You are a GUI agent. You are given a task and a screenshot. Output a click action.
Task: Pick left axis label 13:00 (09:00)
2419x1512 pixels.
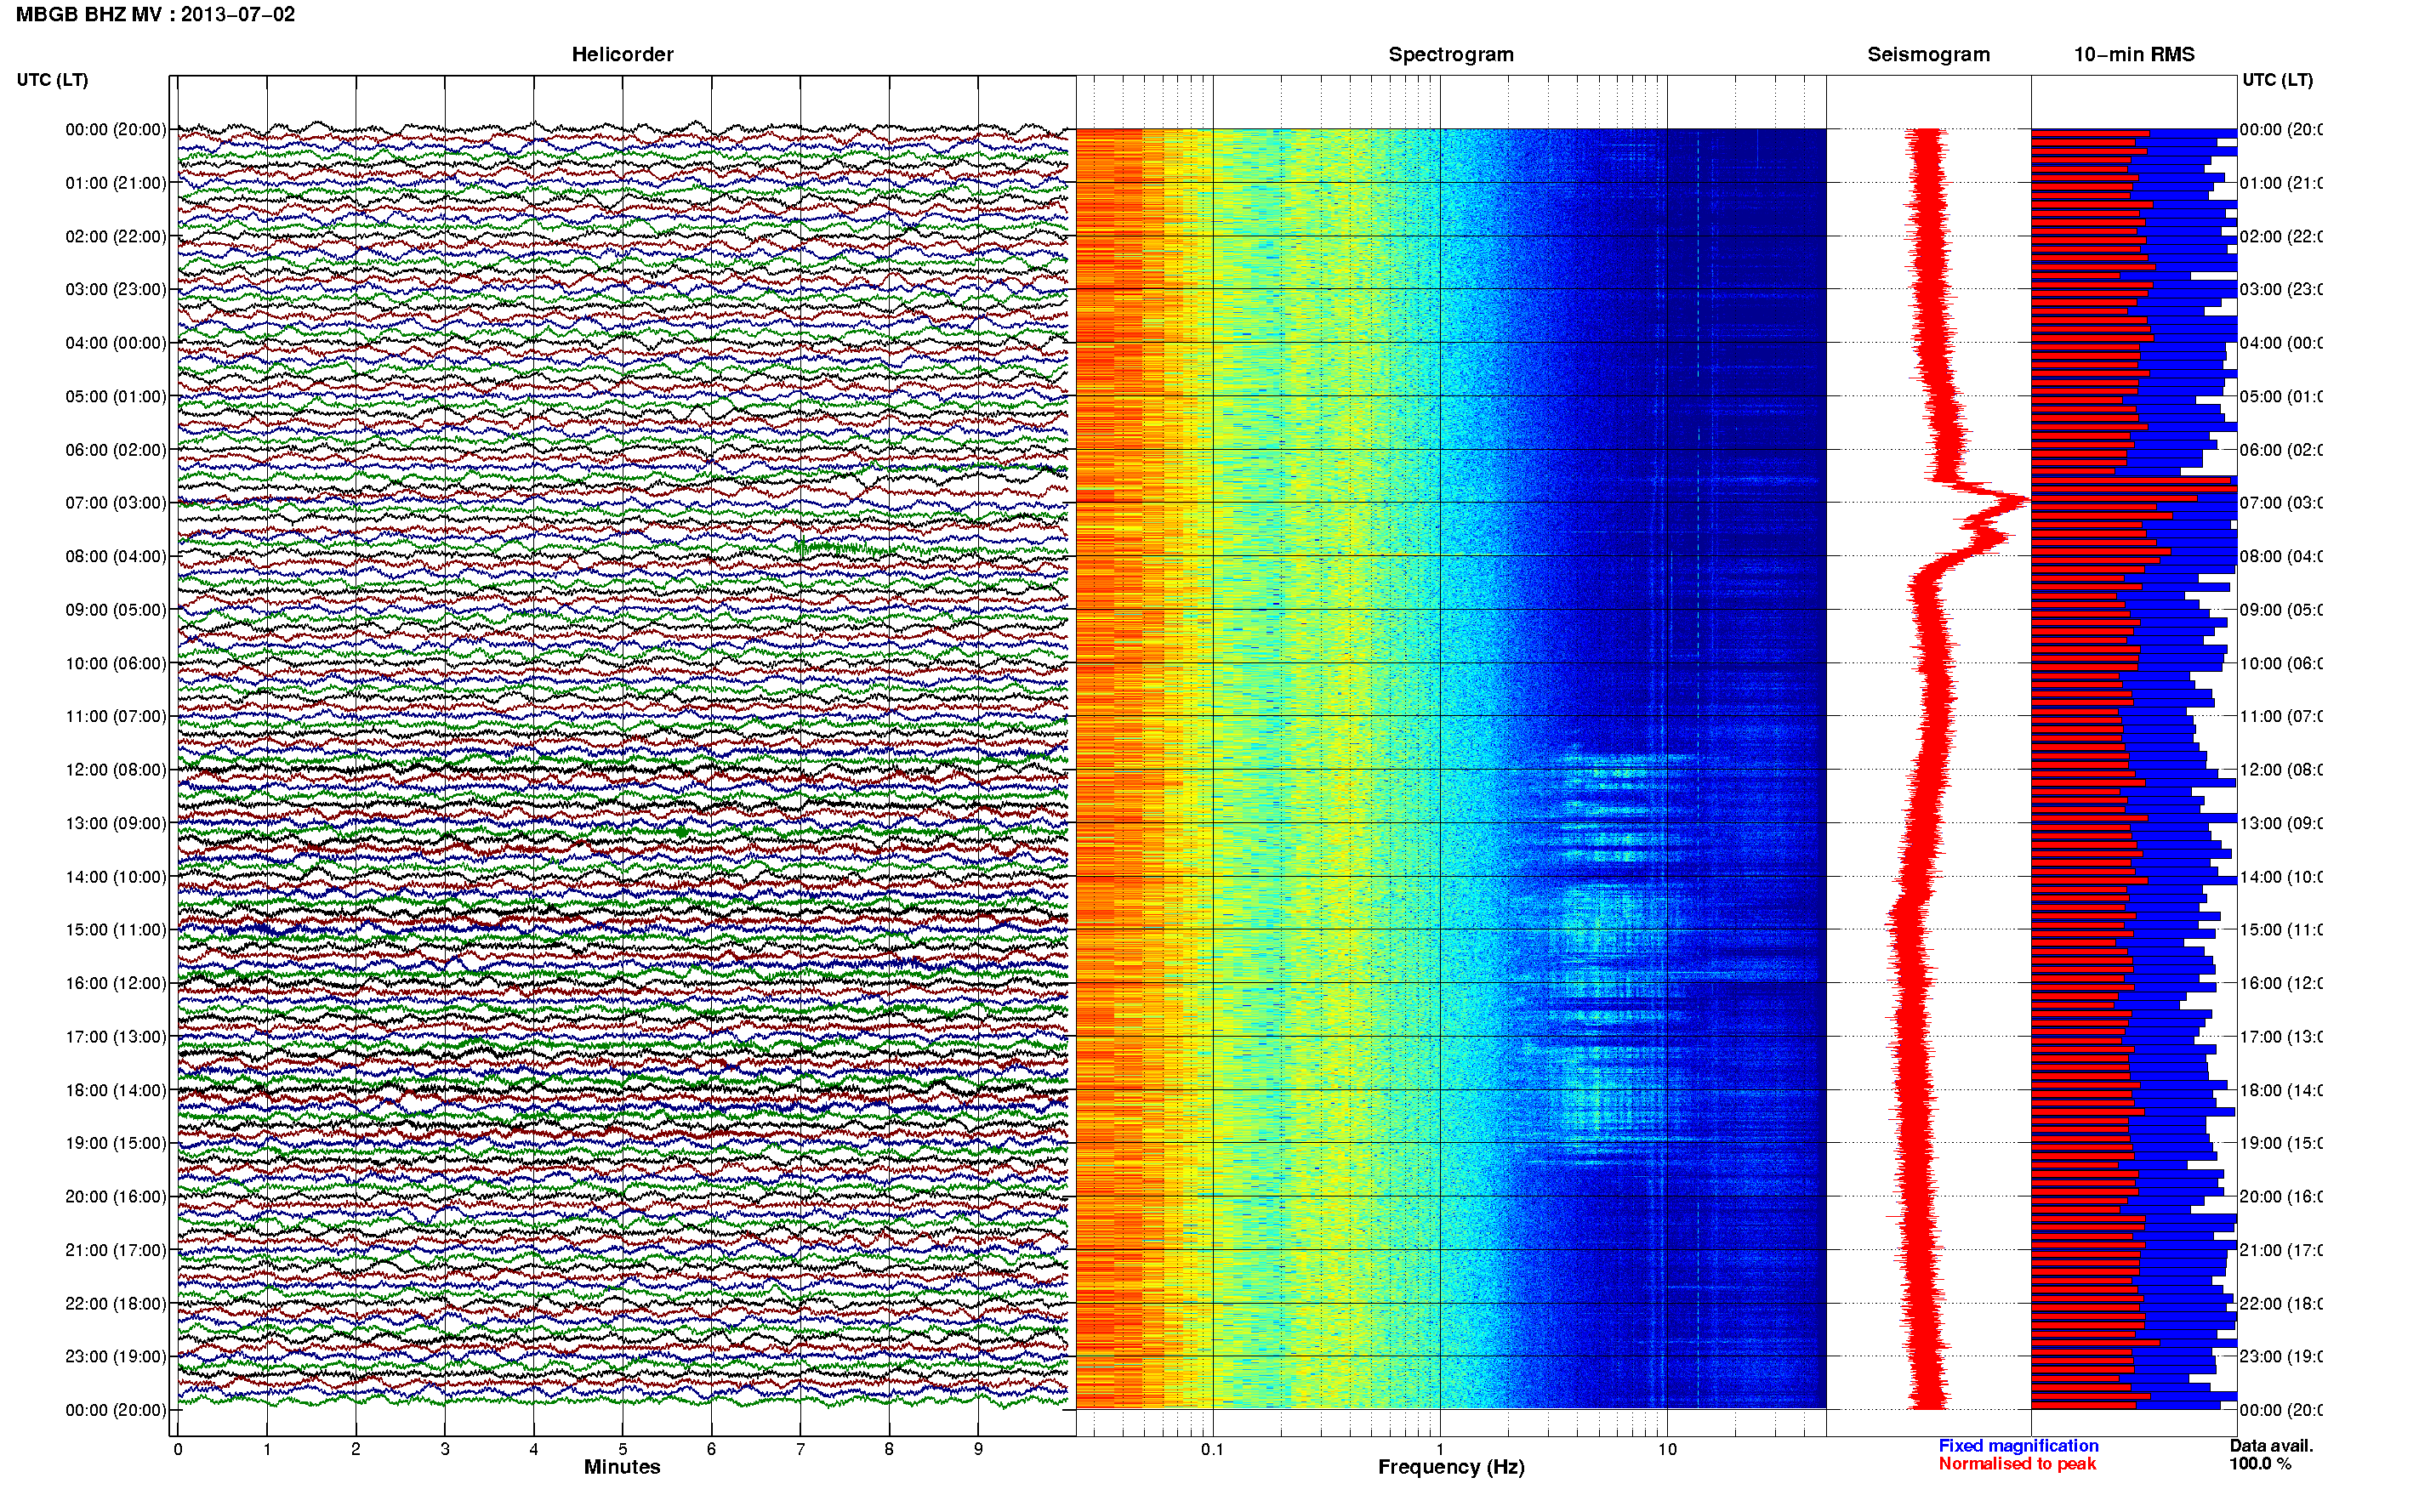coord(116,823)
